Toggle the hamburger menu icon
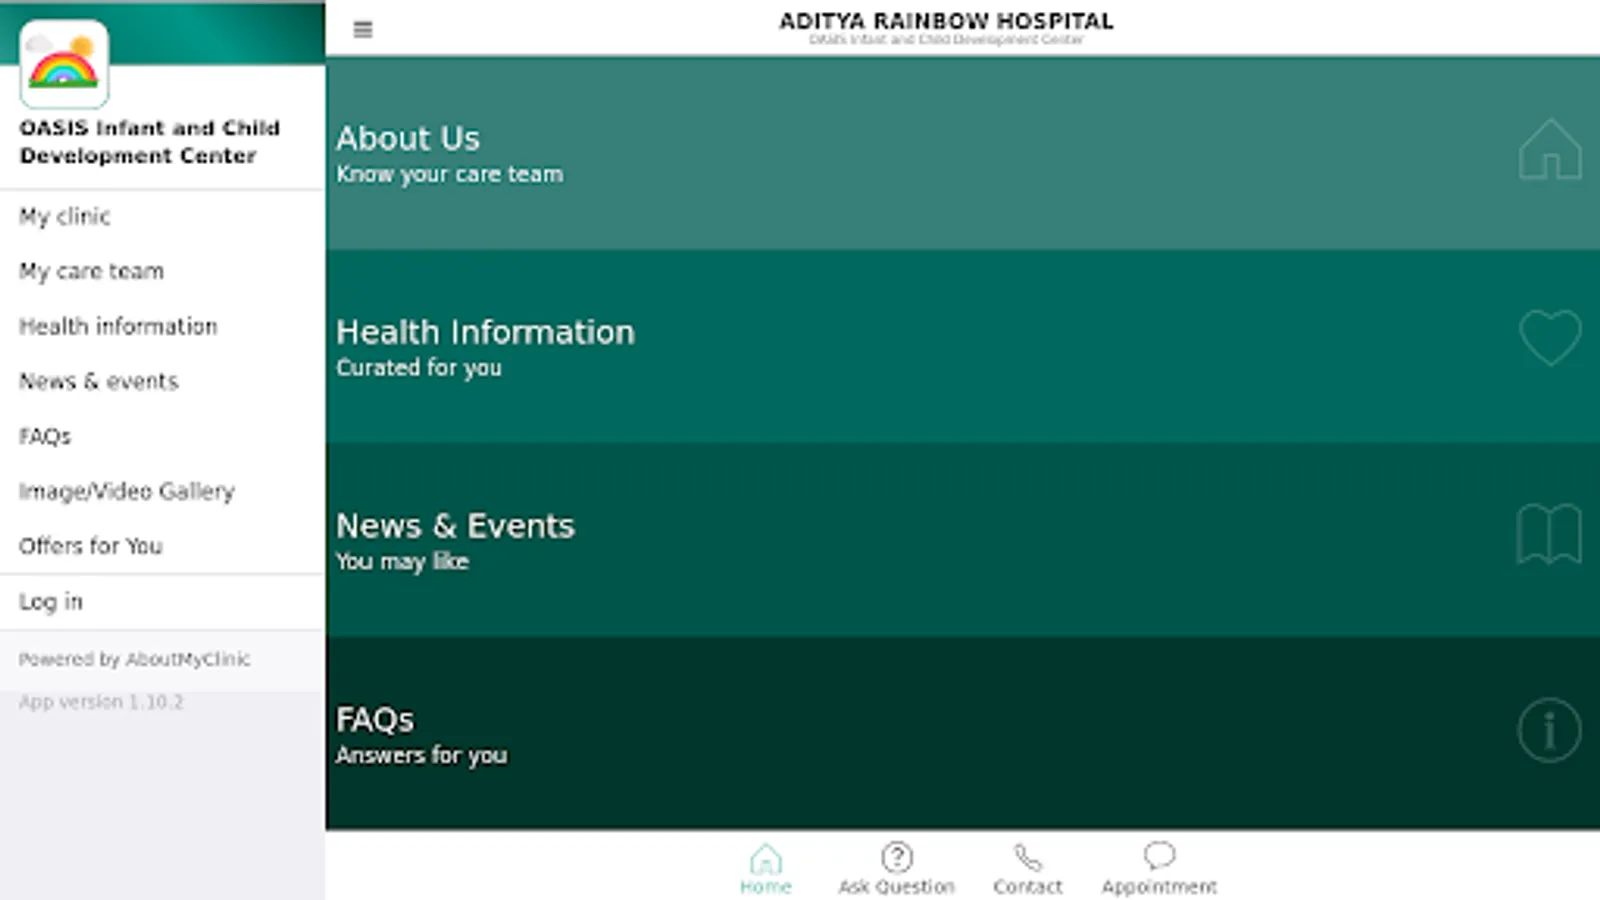Screen dimensions: 1600x900 click(x=363, y=30)
